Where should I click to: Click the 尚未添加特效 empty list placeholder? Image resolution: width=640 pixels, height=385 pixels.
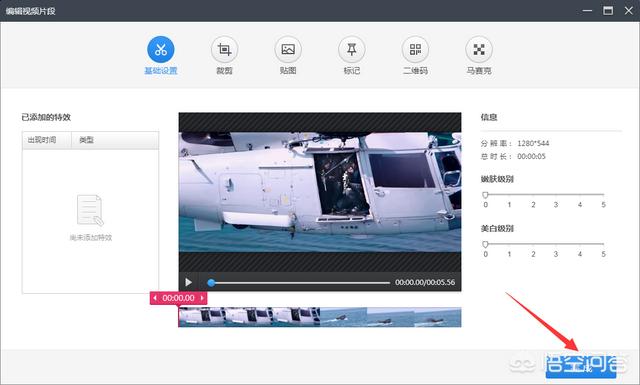[x=91, y=218]
